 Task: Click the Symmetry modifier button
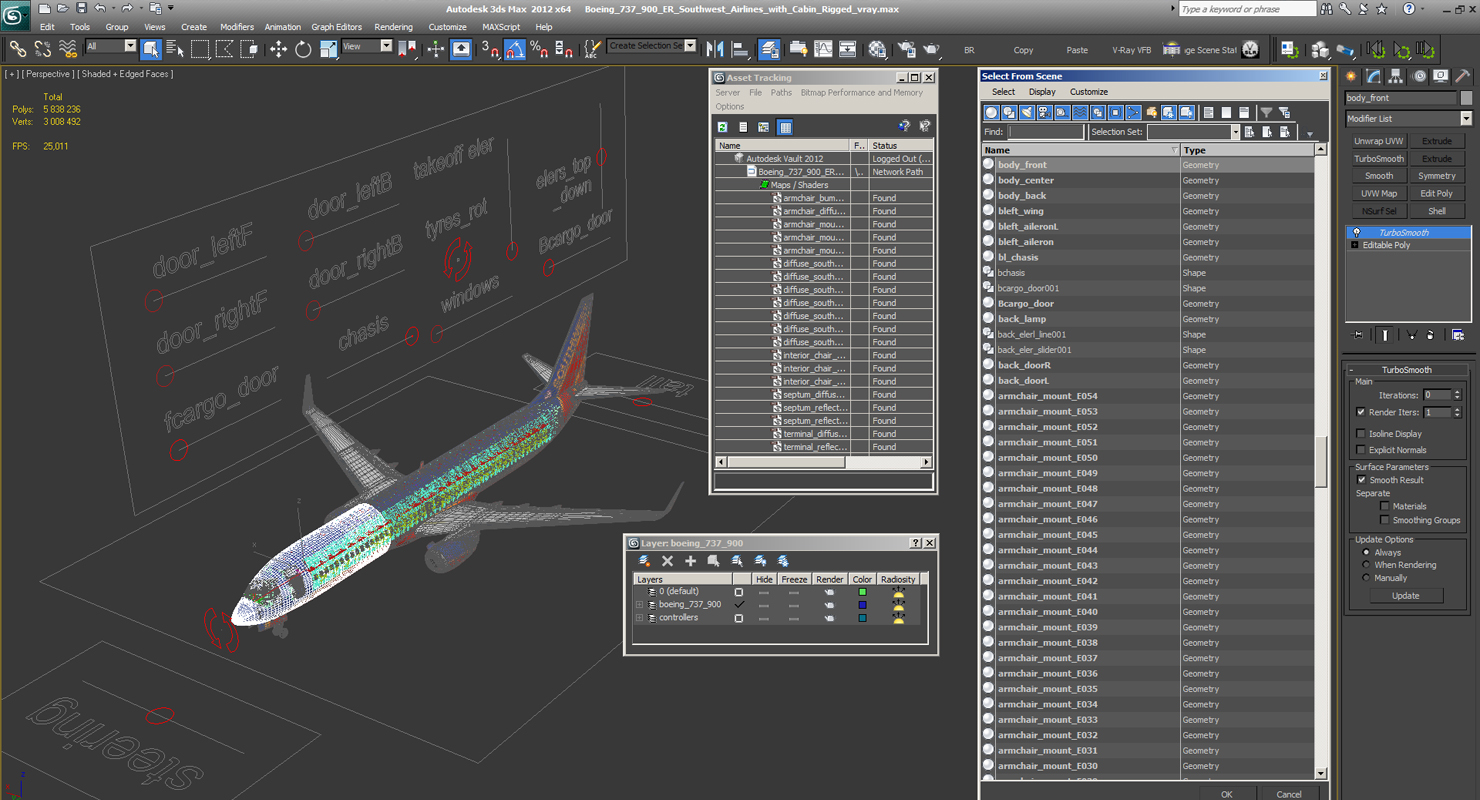pyautogui.click(x=1437, y=176)
